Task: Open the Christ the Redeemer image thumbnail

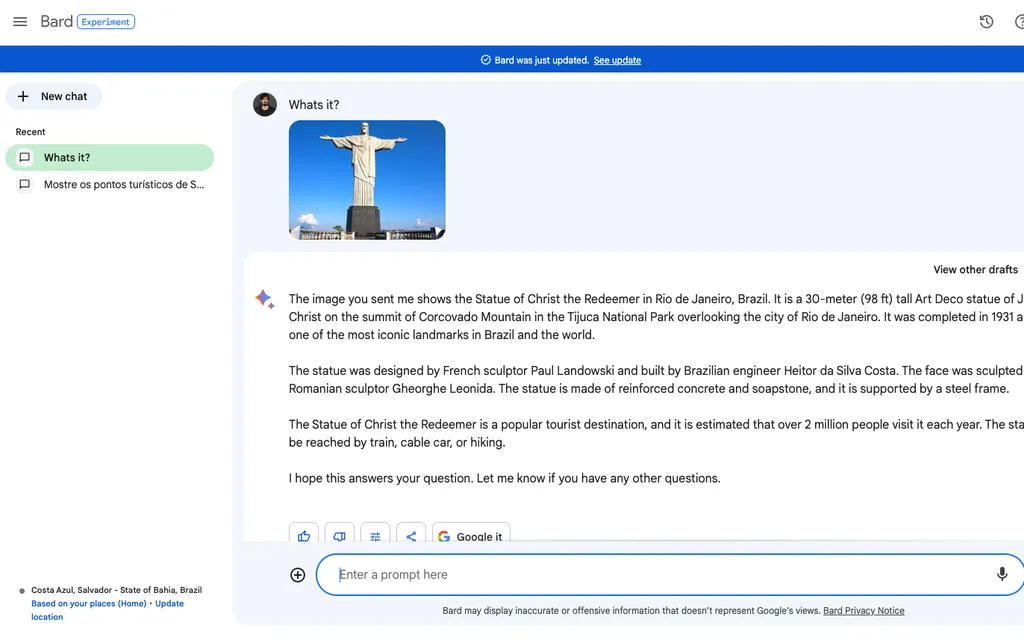Action: tap(367, 180)
